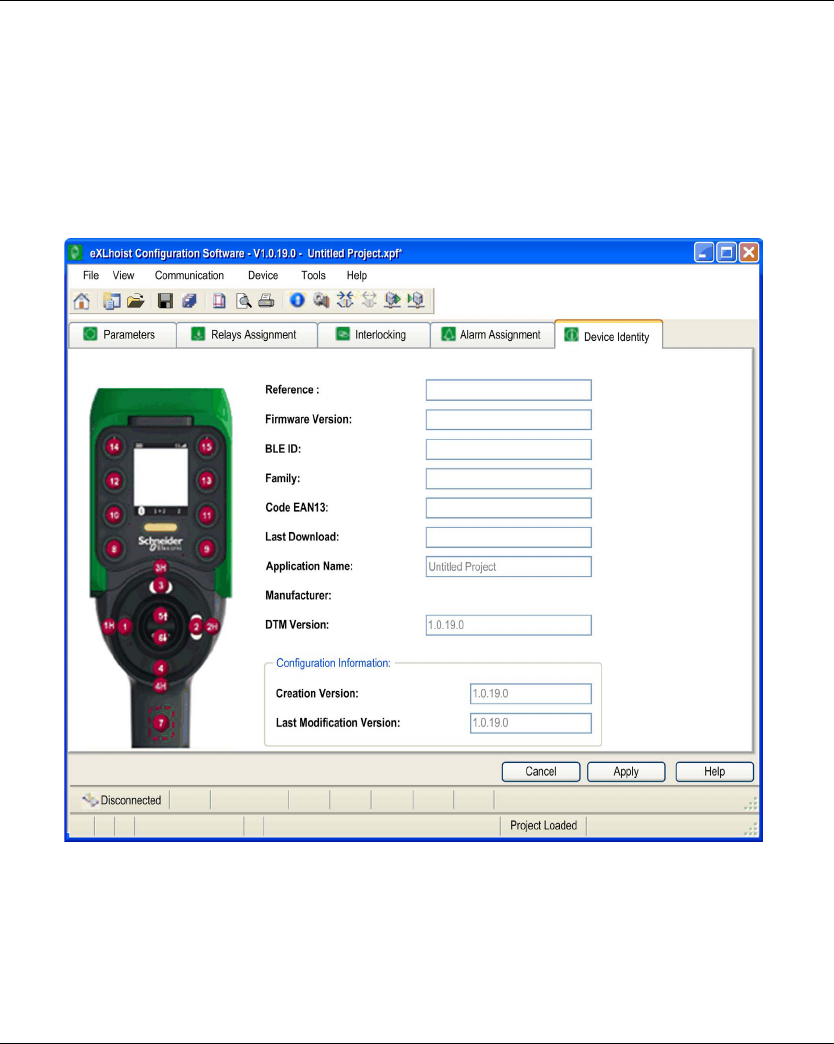This screenshot has height=1044, width=834.
Task: Click the Firmware Version field
Action: [x=509, y=419]
